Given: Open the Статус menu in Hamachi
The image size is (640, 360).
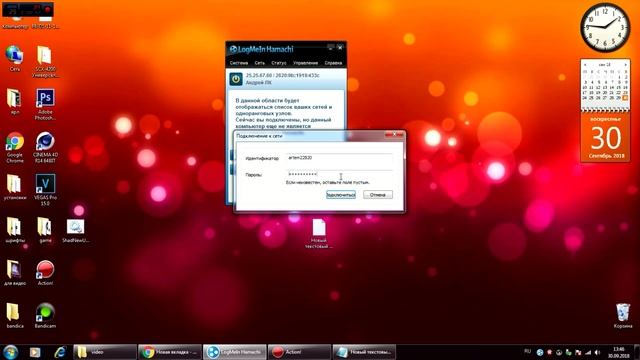Looking at the screenshot, I should point(279,63).
